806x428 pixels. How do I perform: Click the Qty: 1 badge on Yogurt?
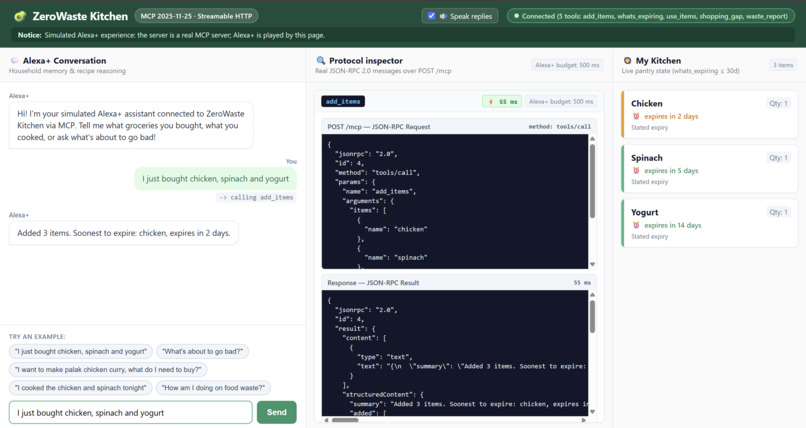point(778,212)
